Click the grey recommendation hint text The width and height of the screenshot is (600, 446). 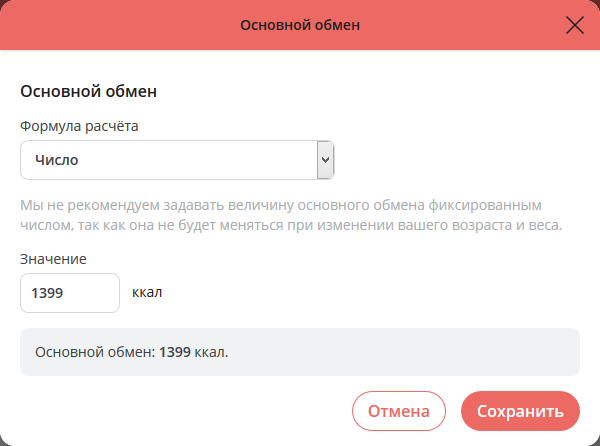coord(290,214)
